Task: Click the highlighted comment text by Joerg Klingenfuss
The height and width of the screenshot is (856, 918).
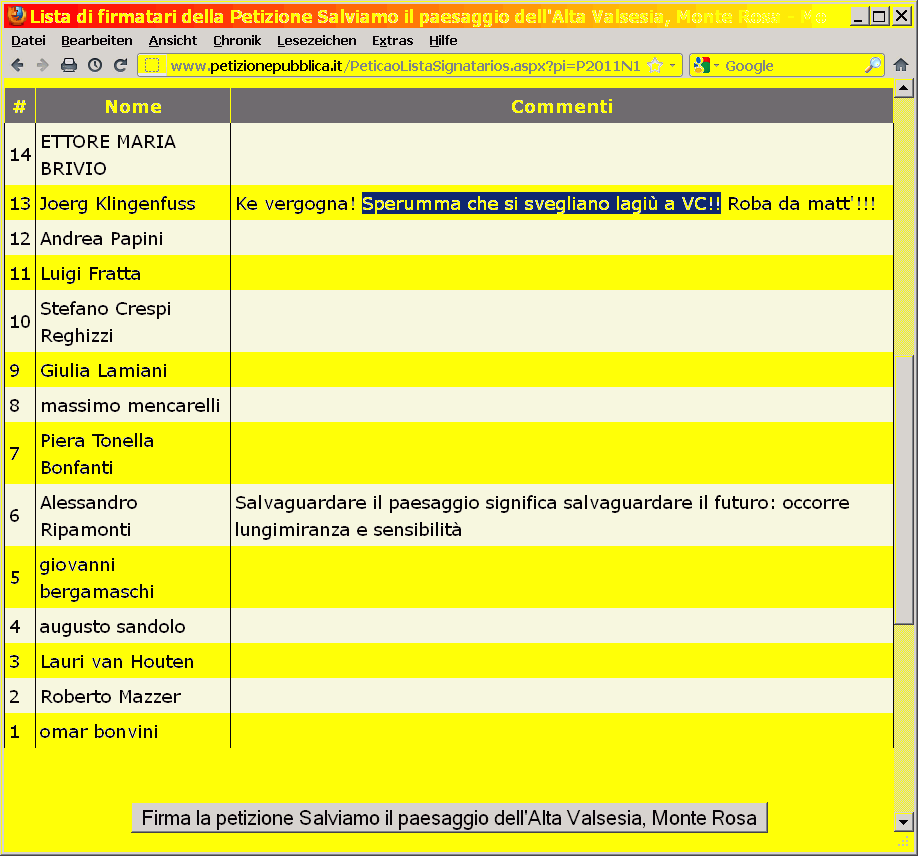Action: pyautogui.click(x=541, y=204)
